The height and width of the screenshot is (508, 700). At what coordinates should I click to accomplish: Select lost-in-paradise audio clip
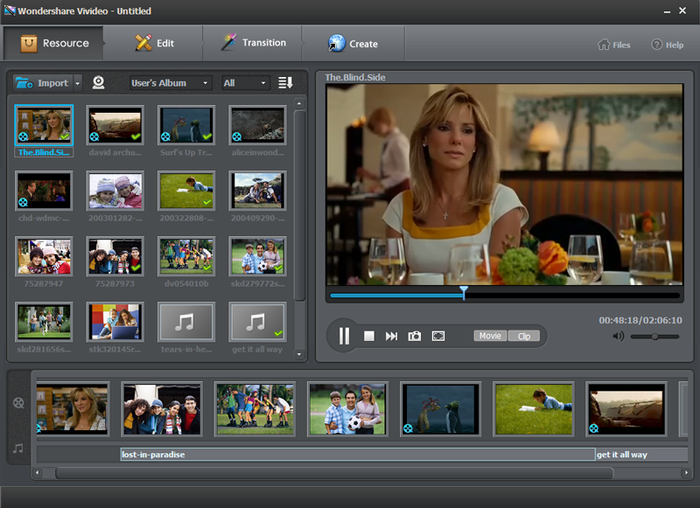[358, 454]
